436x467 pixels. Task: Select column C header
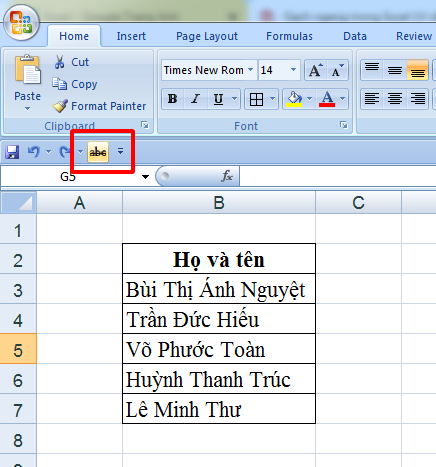[x=358, y=203]
